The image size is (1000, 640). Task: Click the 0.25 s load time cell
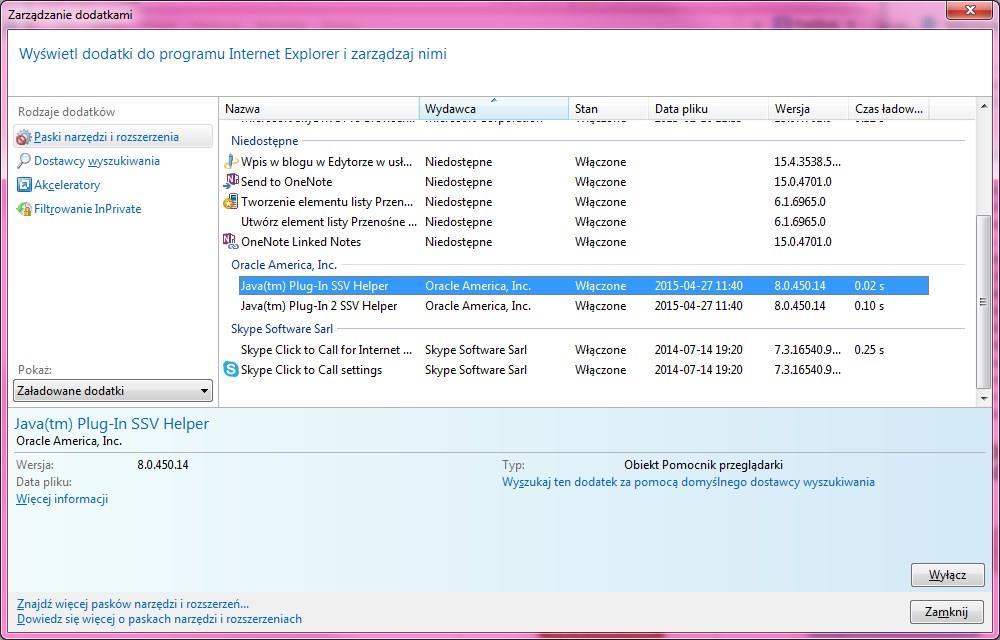point(869,350)
